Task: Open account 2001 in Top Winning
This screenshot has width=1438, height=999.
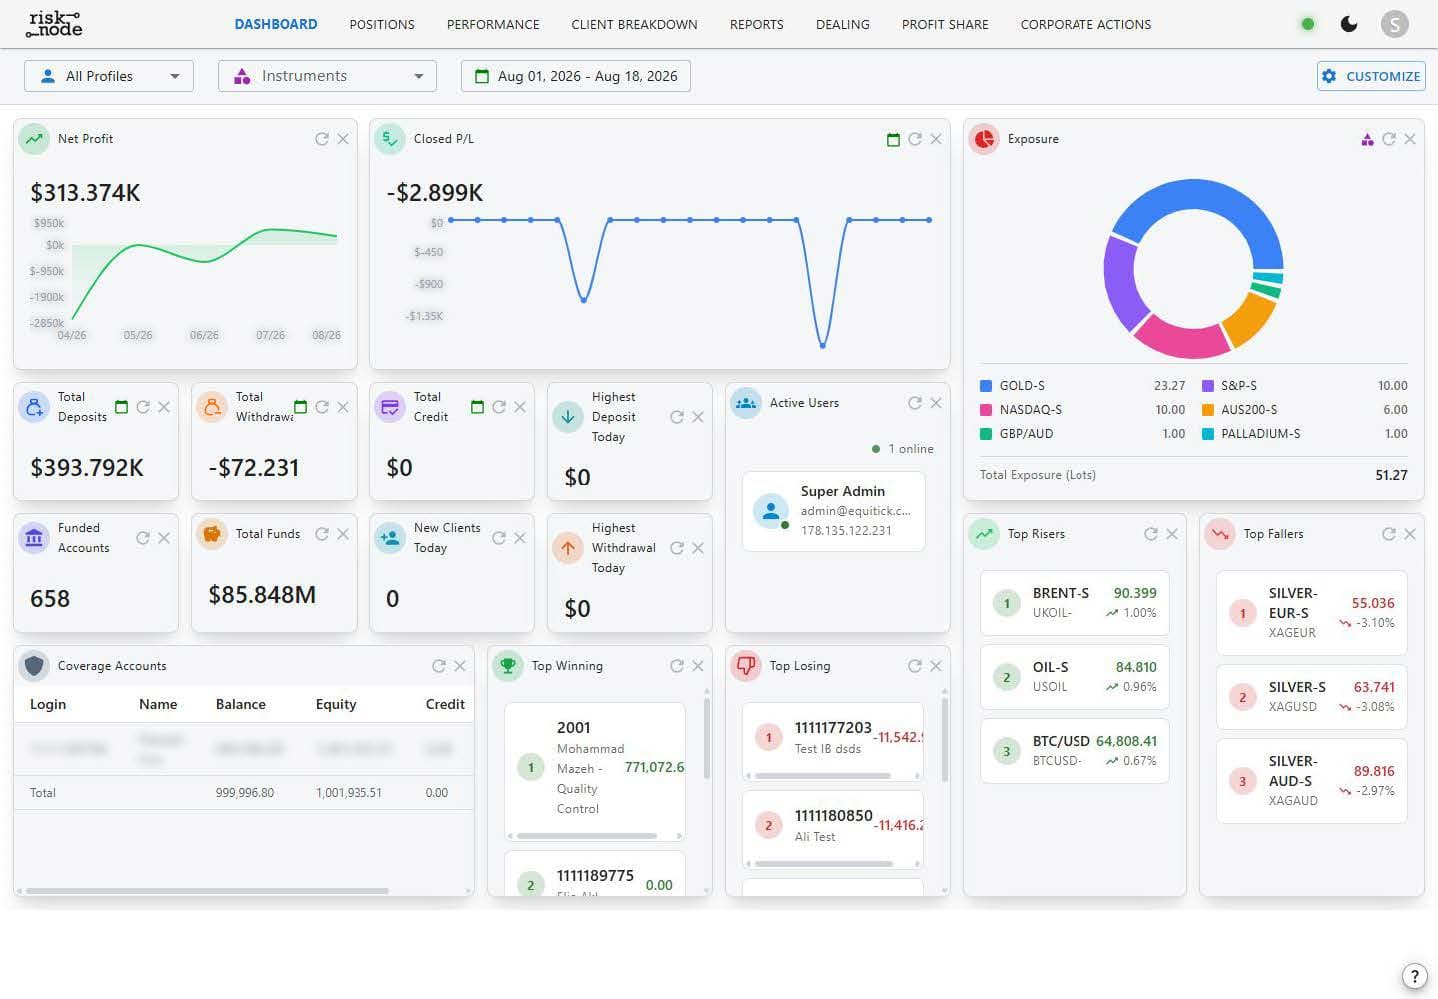Action: [595, 771]
